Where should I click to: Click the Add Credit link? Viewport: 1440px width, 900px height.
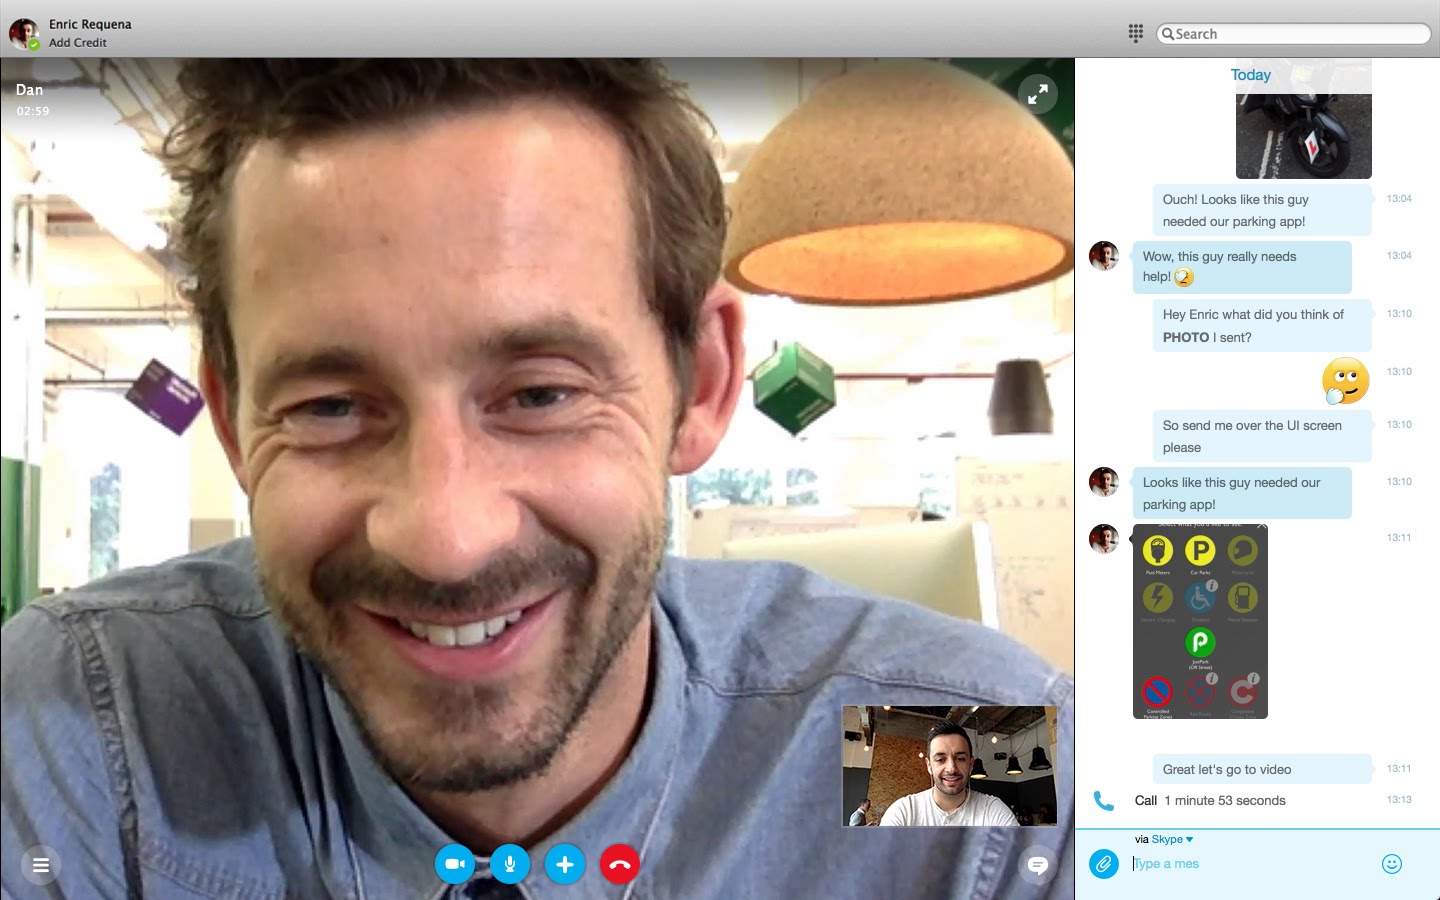(x=78, y=43)
